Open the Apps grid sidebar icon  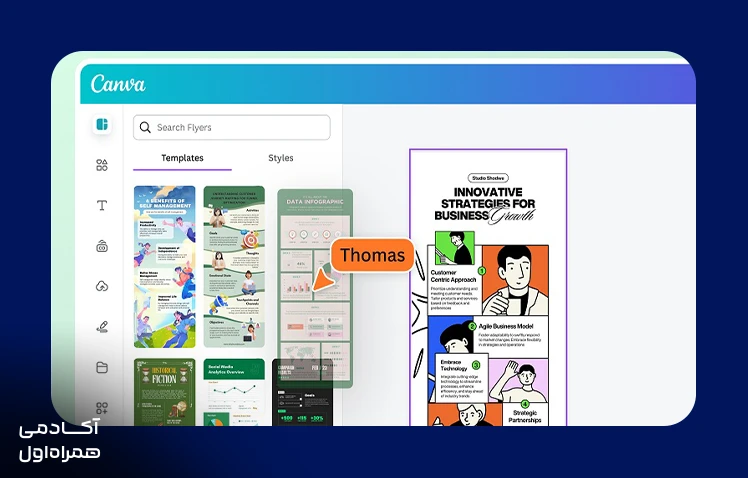102,408
